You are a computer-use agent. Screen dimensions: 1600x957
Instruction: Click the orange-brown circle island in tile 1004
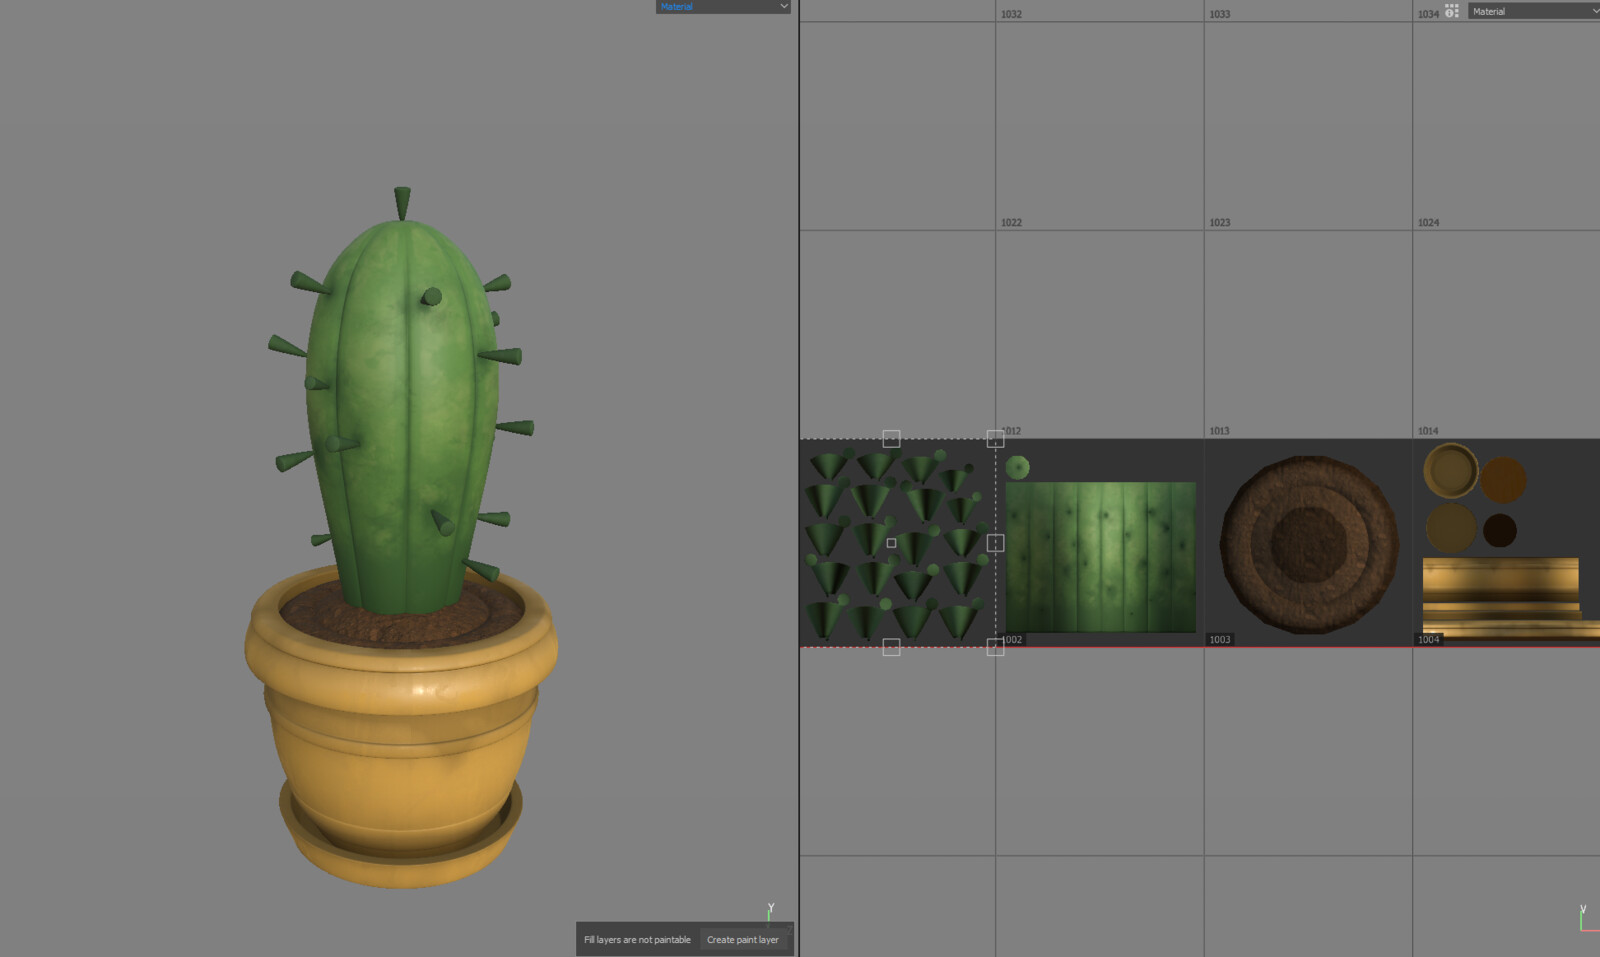1503,481
